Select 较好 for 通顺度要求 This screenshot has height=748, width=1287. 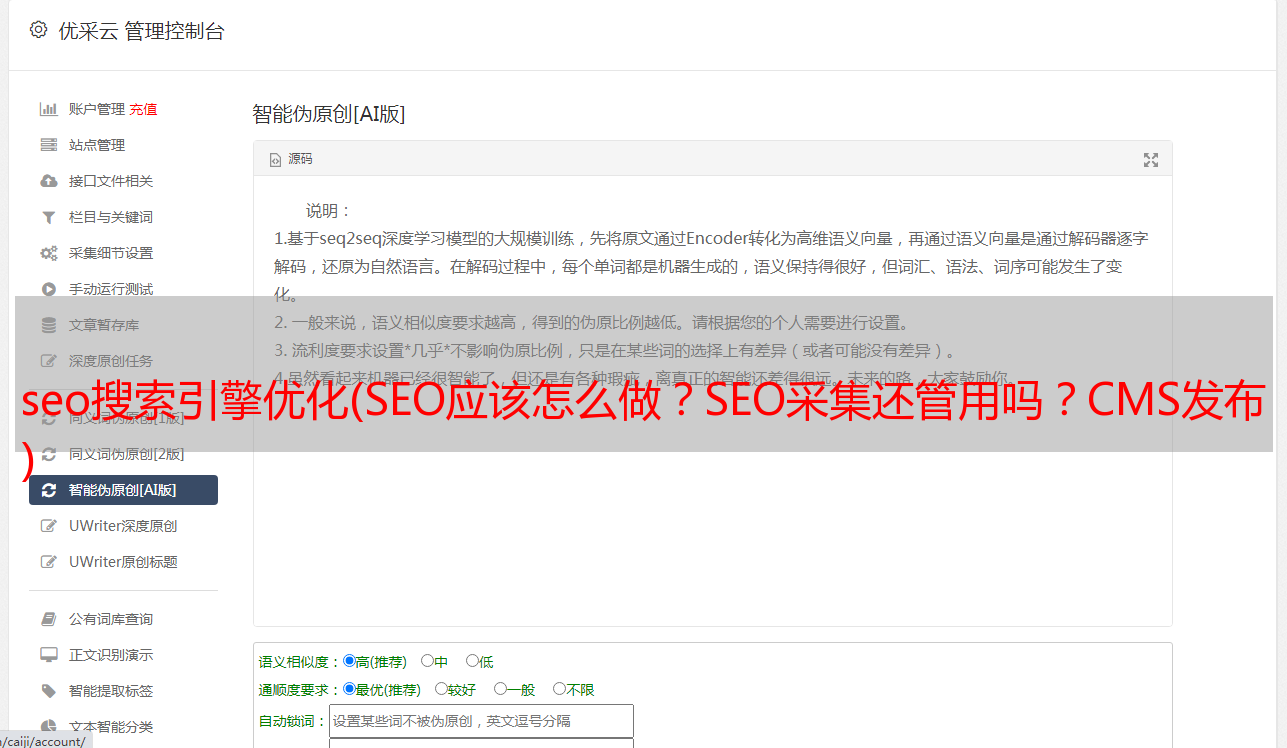point(441,689)
